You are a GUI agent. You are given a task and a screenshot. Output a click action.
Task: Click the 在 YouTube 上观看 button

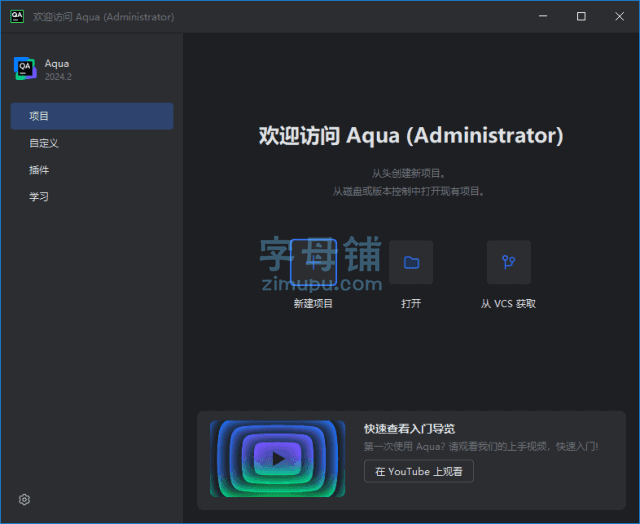click(x=419, y=471)
